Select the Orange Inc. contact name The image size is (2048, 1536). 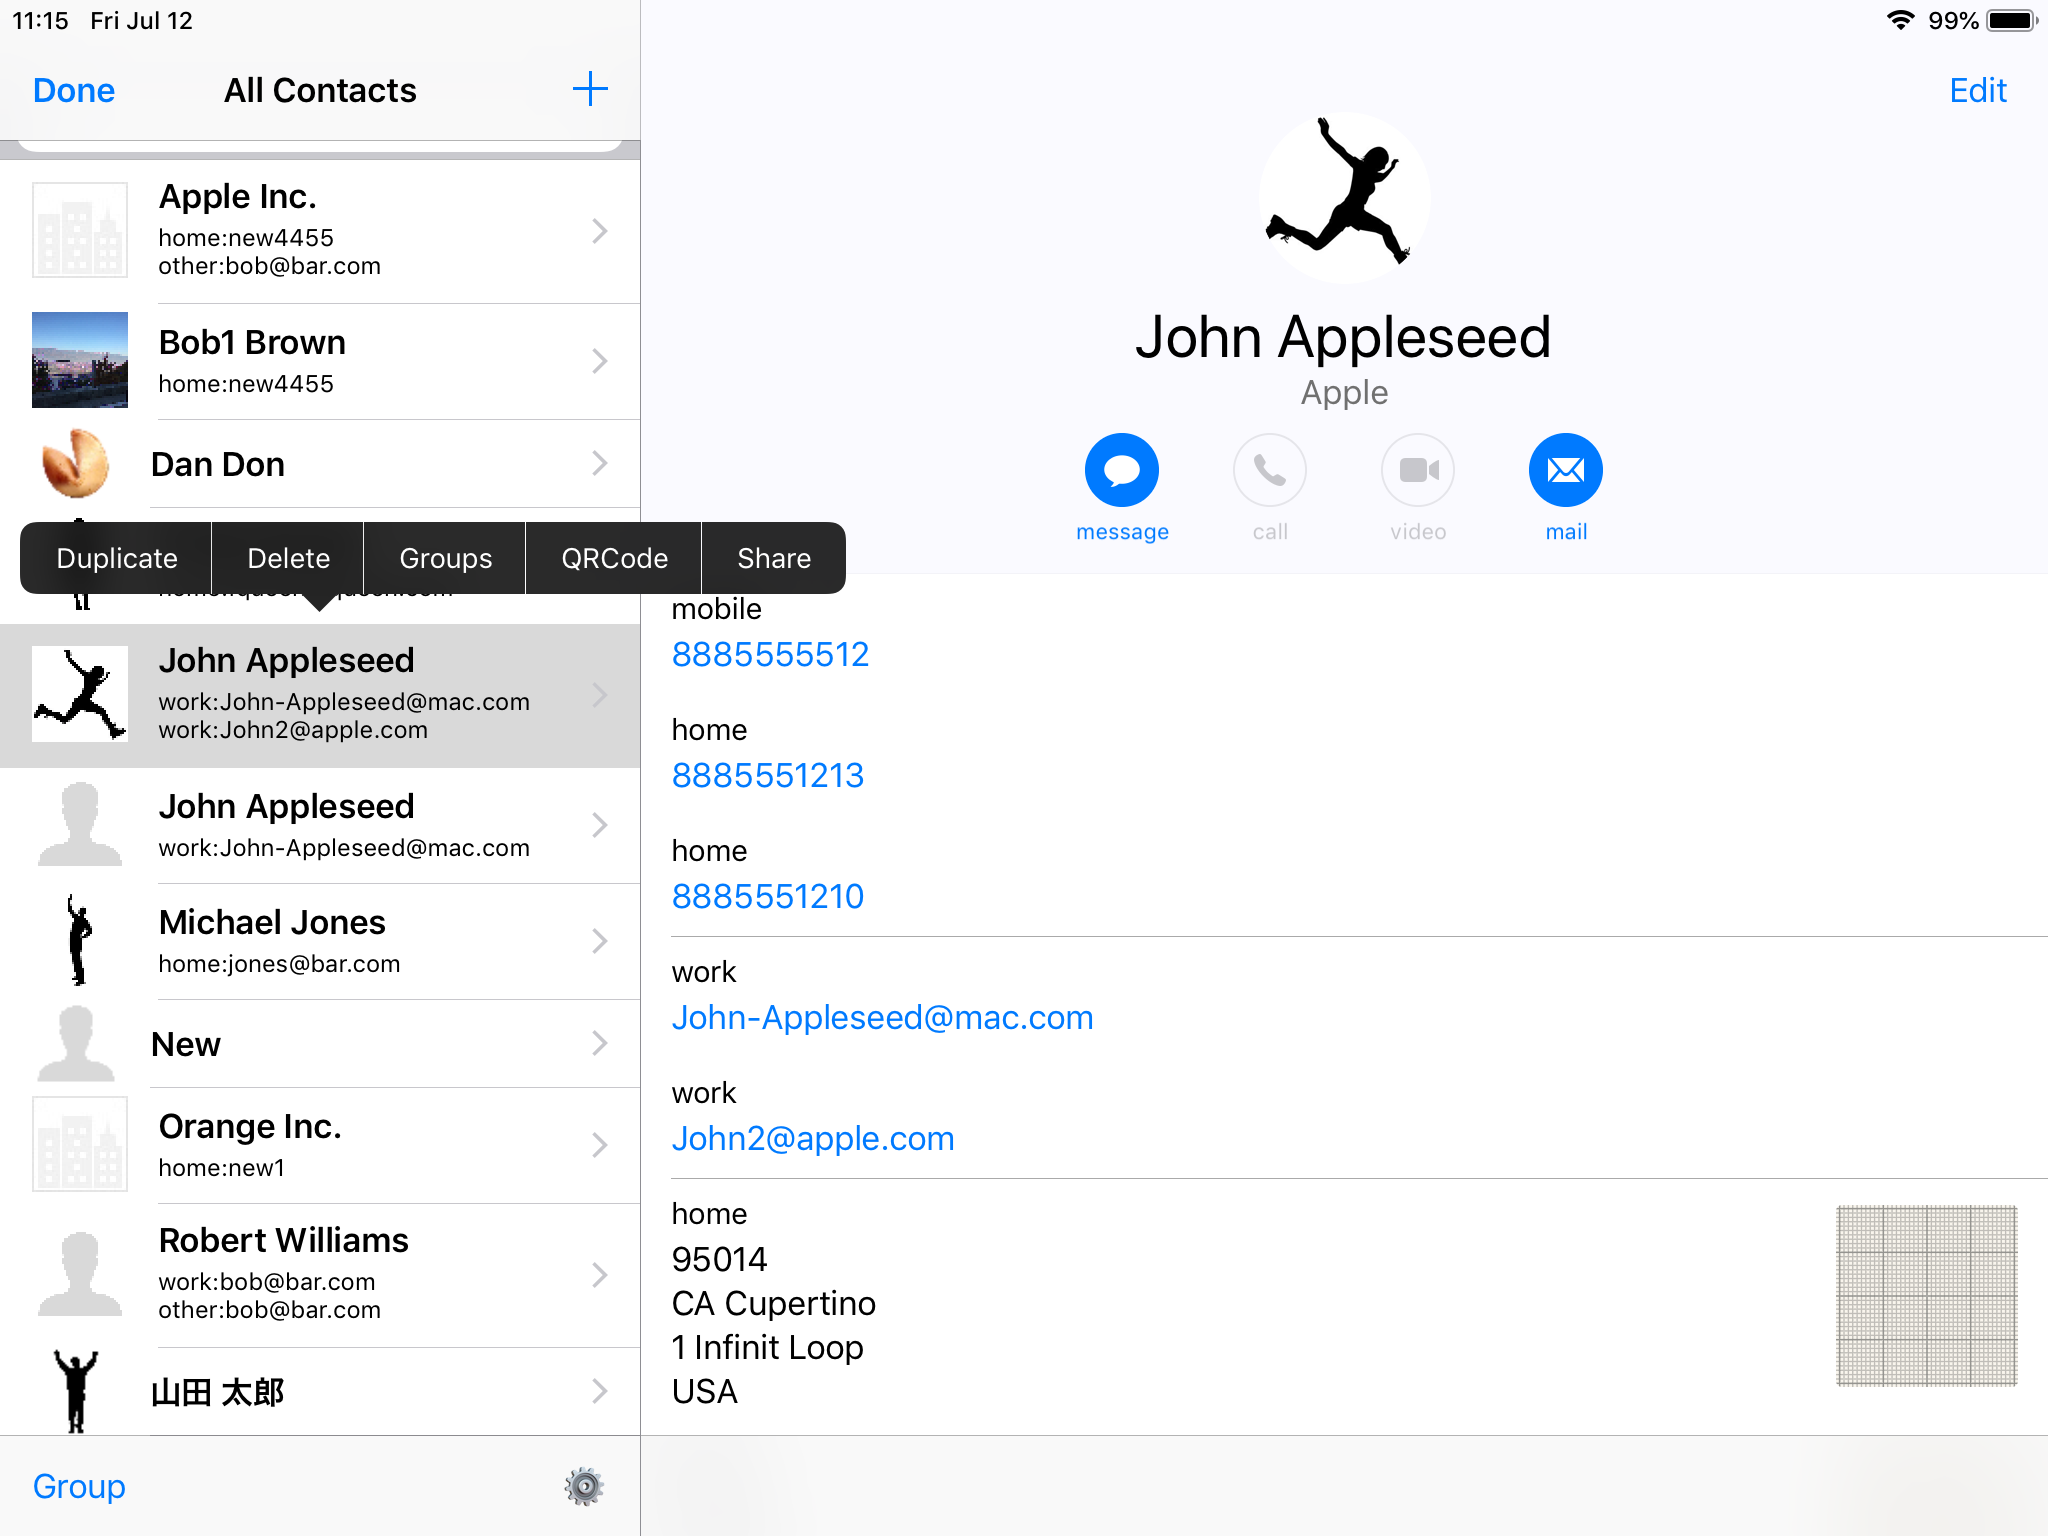(250, 1126)
